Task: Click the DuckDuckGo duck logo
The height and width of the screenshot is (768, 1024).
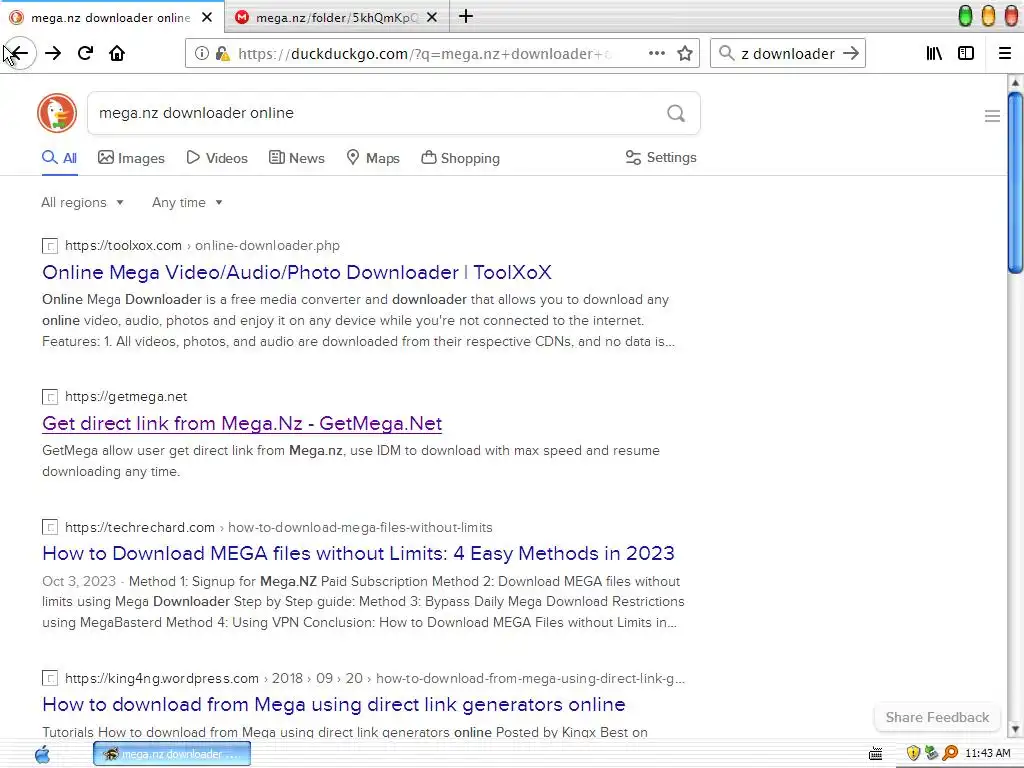Action: pyautogui.click(x=57, y=113)
